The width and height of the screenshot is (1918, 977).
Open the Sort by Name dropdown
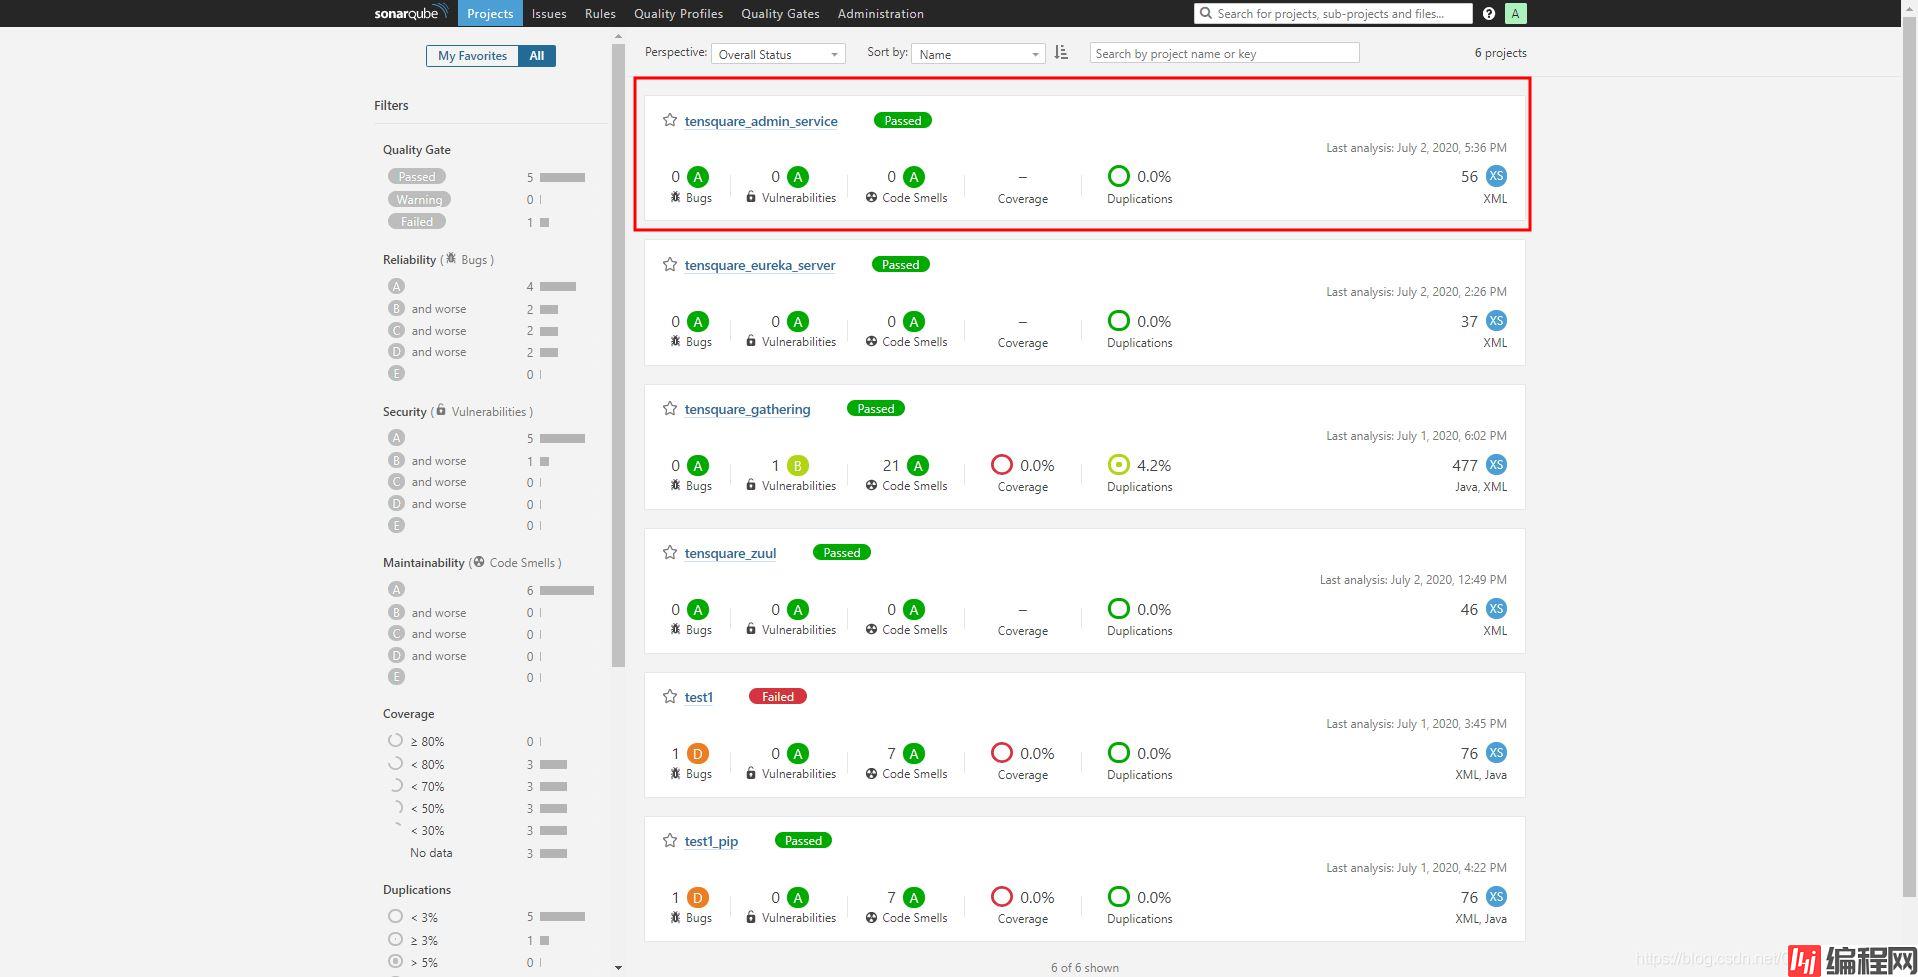tap(978, 54)
